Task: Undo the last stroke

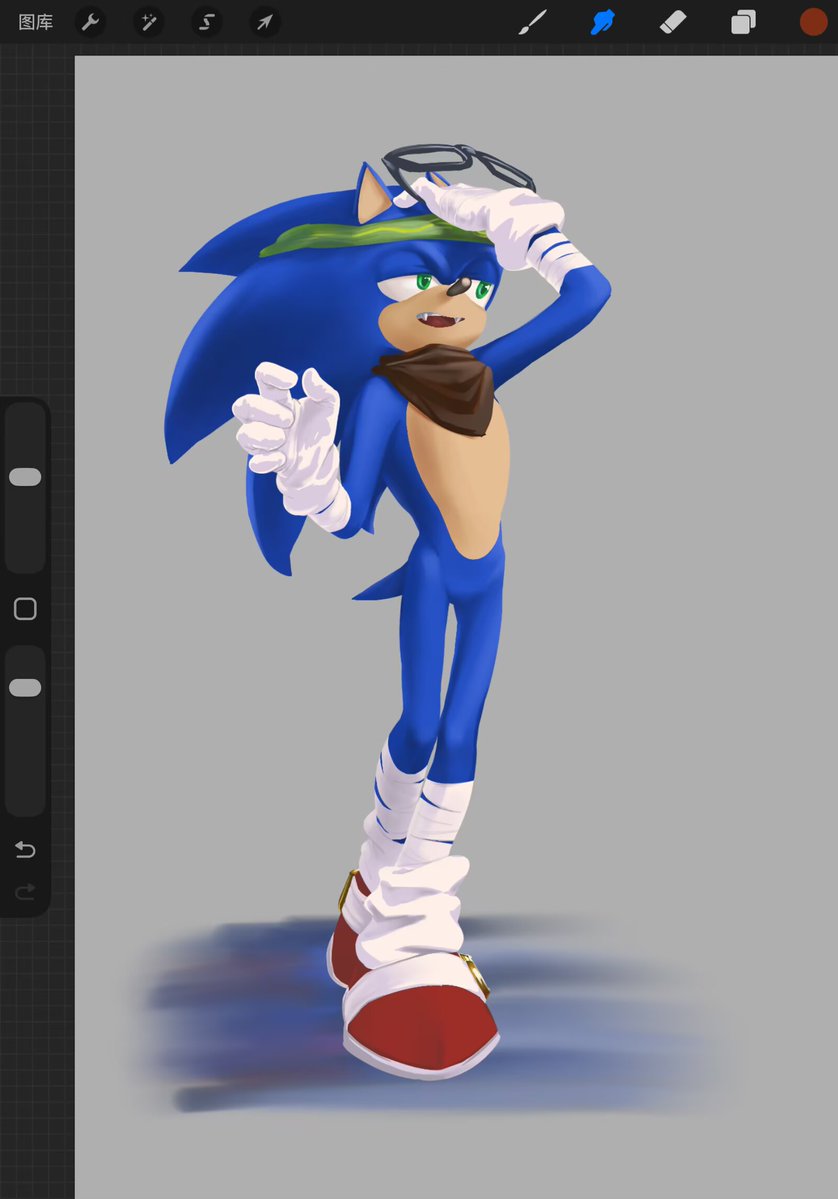Action: pos(25,849)
